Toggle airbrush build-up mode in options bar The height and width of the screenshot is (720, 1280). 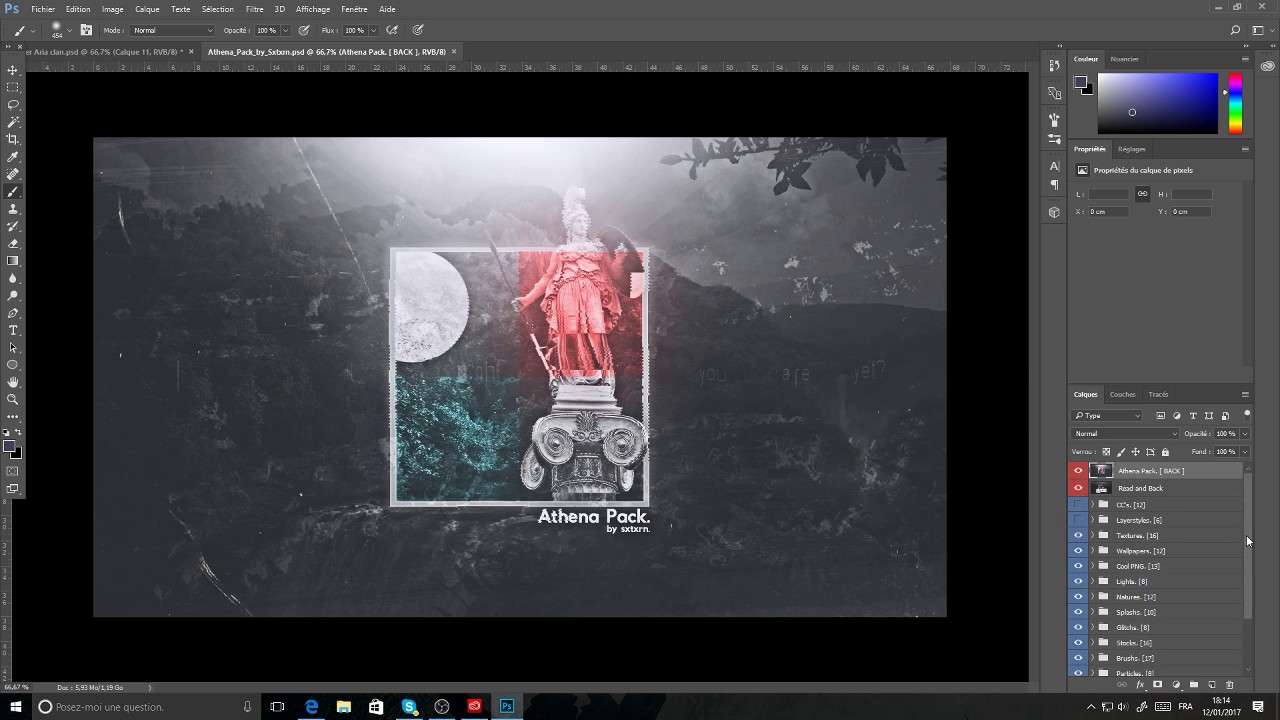tap(393, 30)
